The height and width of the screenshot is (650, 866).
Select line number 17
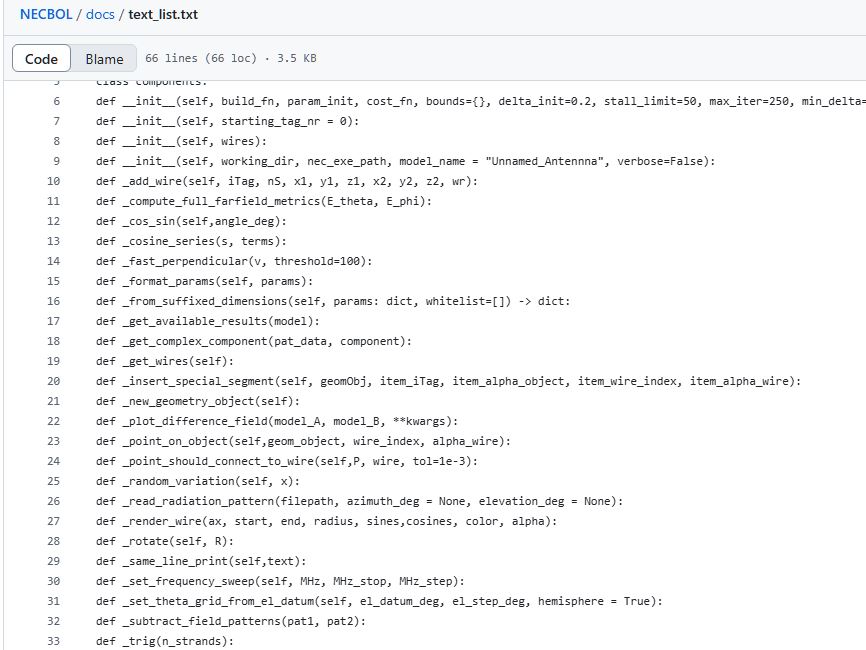[54, 321]
